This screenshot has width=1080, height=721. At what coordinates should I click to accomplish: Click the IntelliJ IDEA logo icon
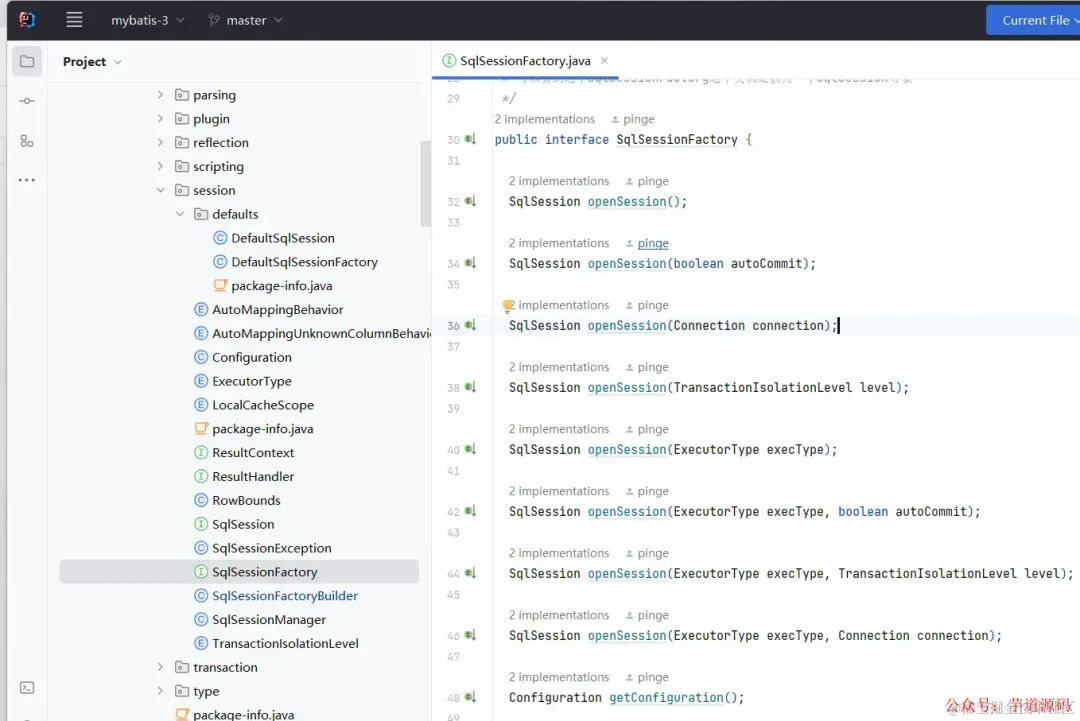tap(28, 20)
